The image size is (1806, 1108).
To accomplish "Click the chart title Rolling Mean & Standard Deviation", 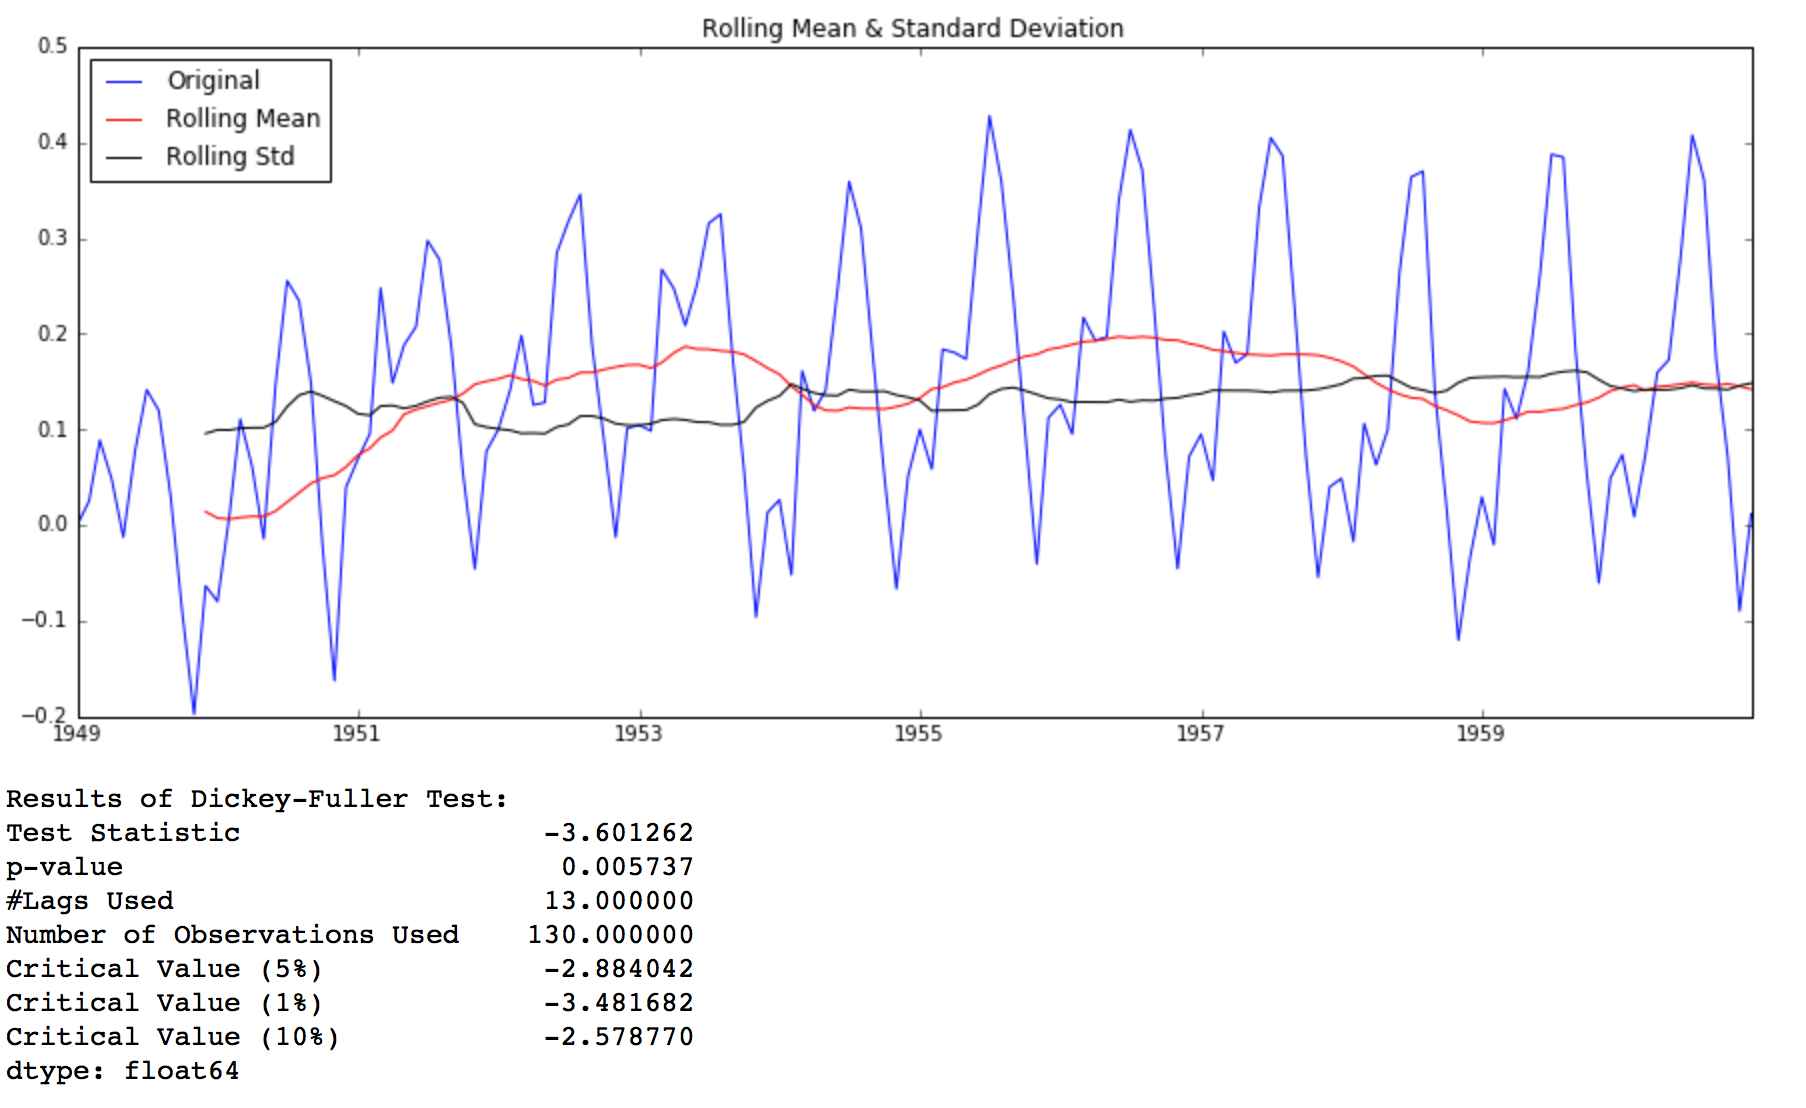I will point(912,28).
